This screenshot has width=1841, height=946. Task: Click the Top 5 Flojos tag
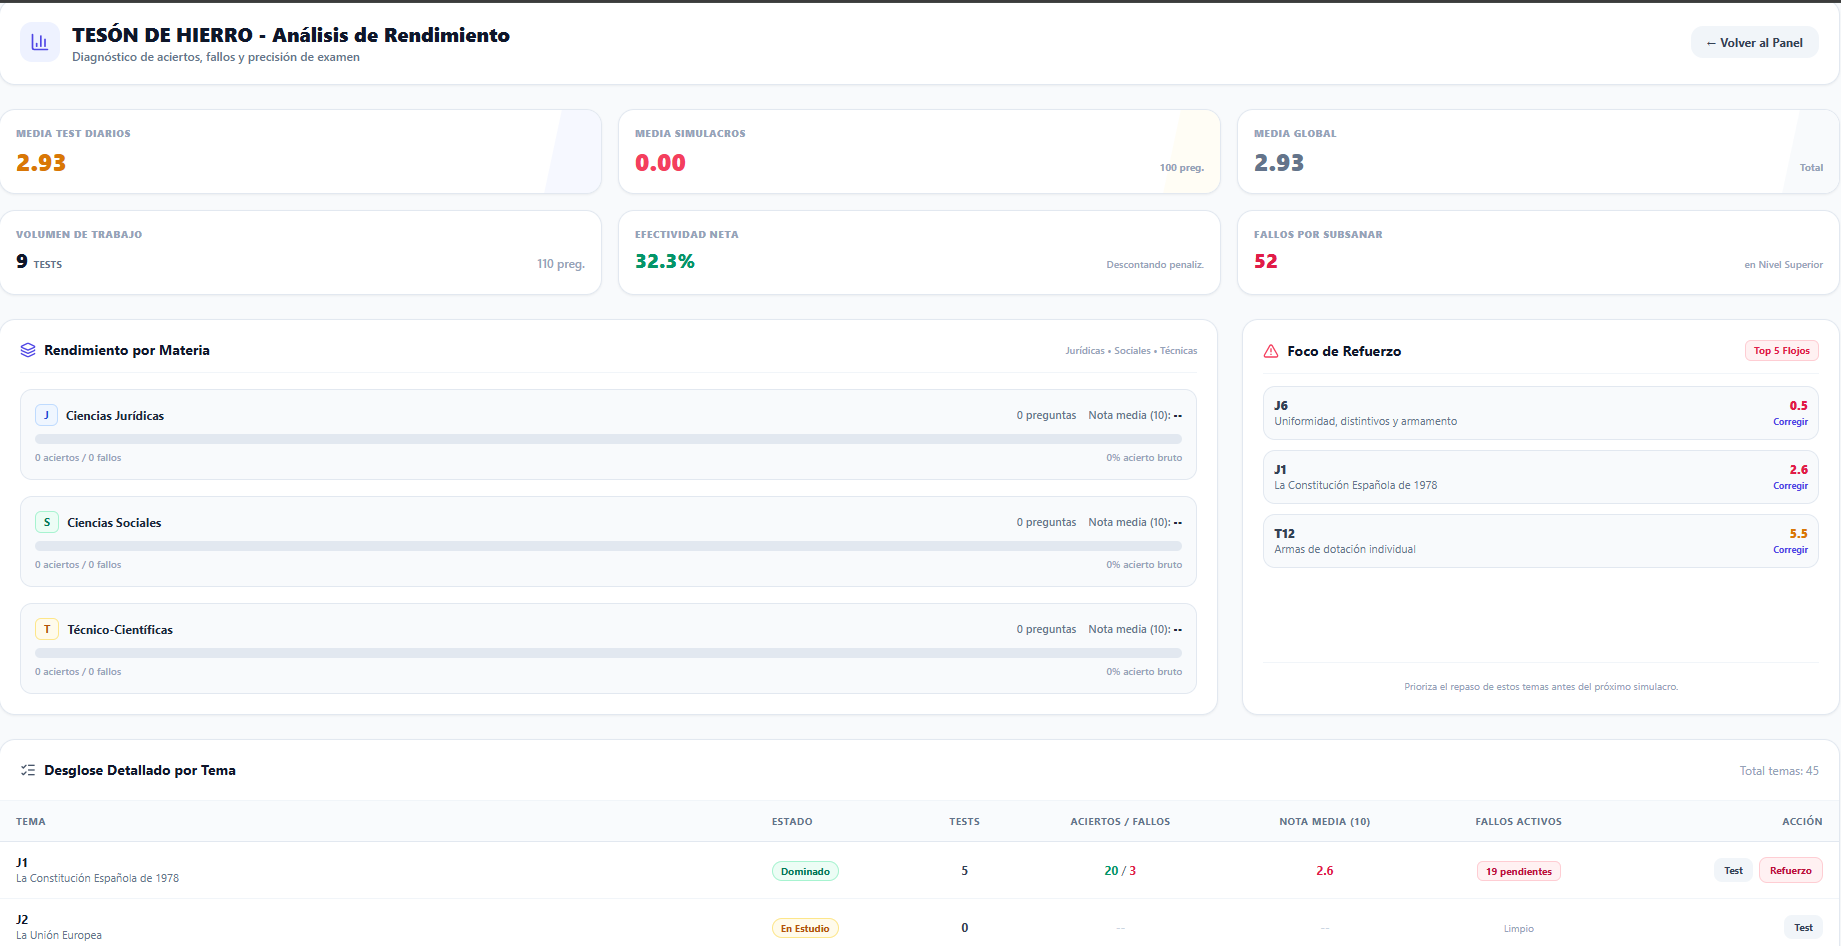coord(1781,351)
